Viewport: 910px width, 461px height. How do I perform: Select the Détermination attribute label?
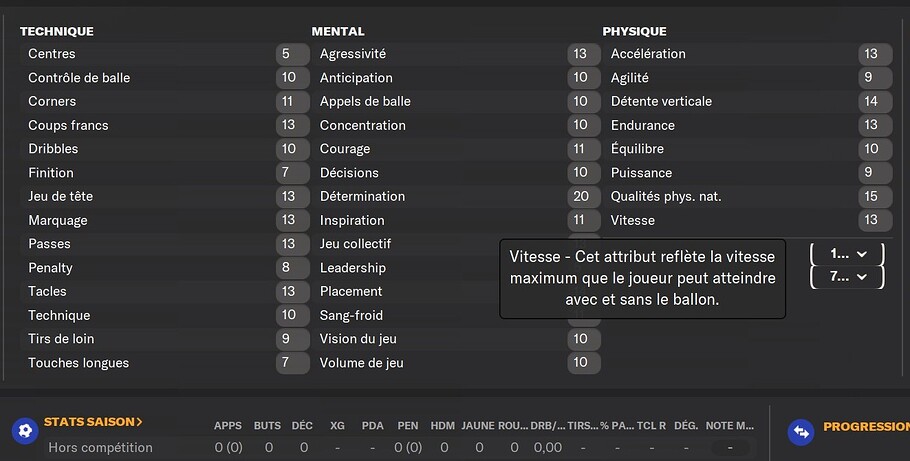(x=362, y=196)
